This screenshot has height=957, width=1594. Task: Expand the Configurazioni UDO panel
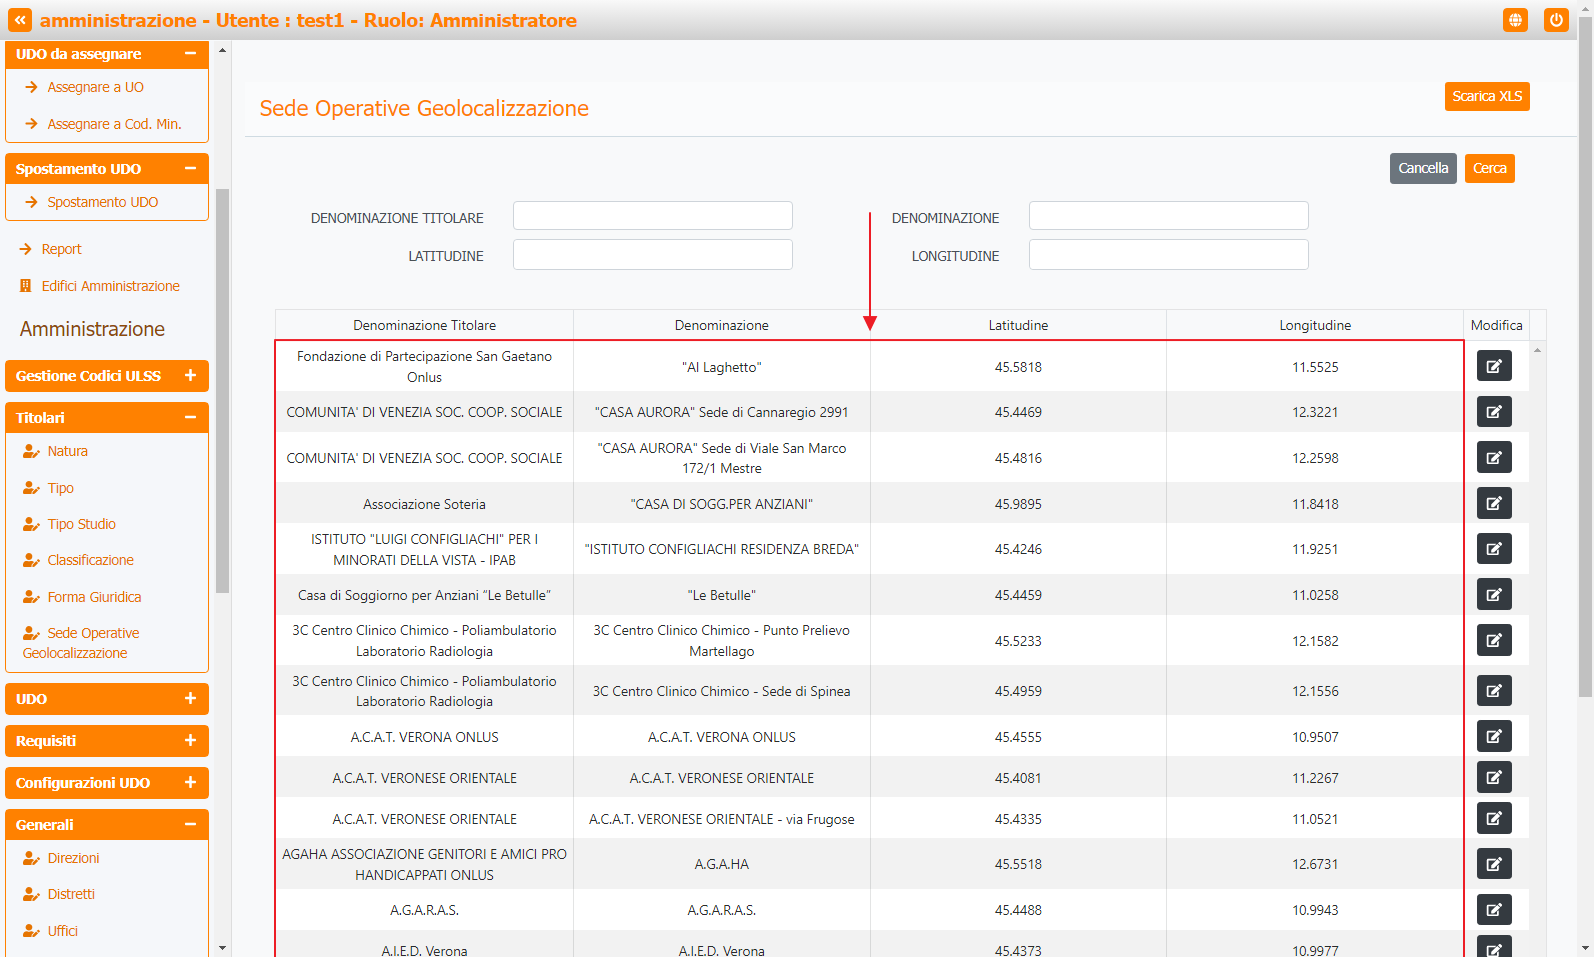[189, 783]
